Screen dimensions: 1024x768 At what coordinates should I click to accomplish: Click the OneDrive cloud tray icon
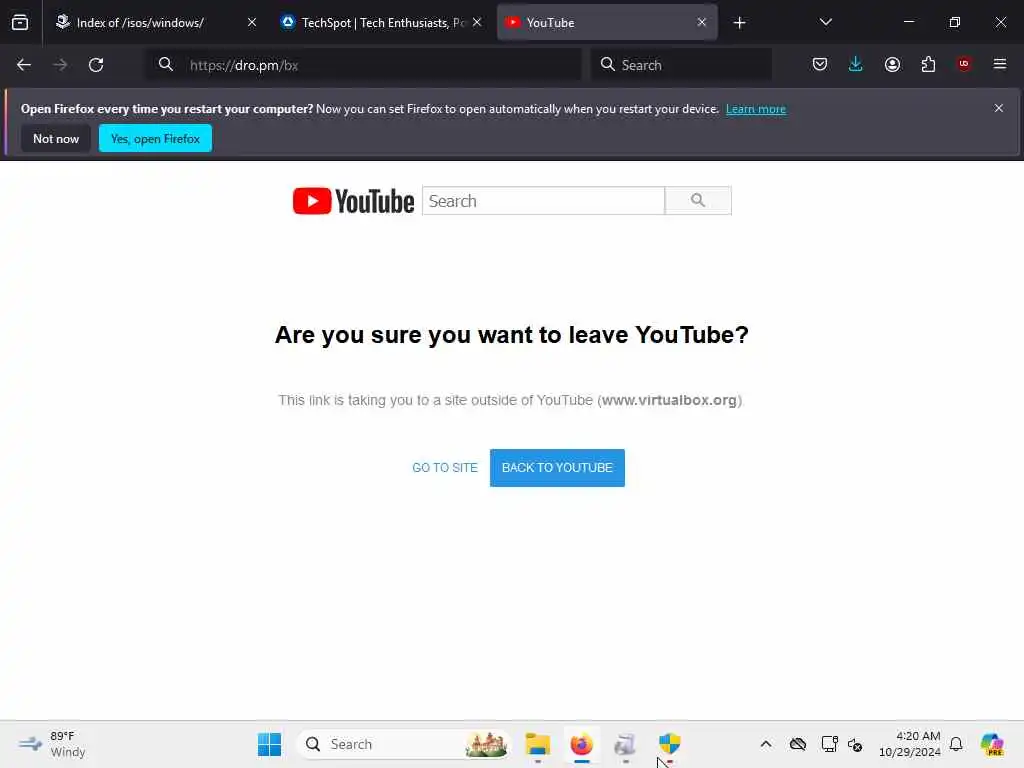tap(797, 744)
